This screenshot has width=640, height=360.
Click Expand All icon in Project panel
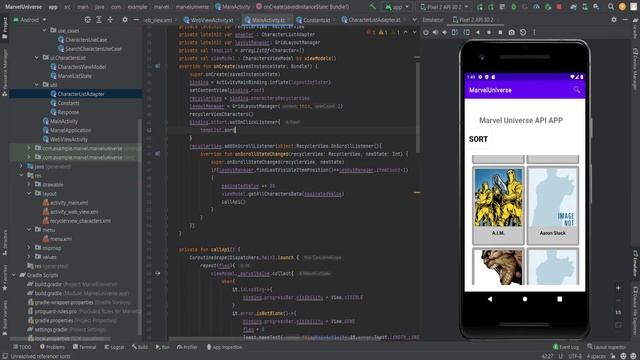coord(99,20)
